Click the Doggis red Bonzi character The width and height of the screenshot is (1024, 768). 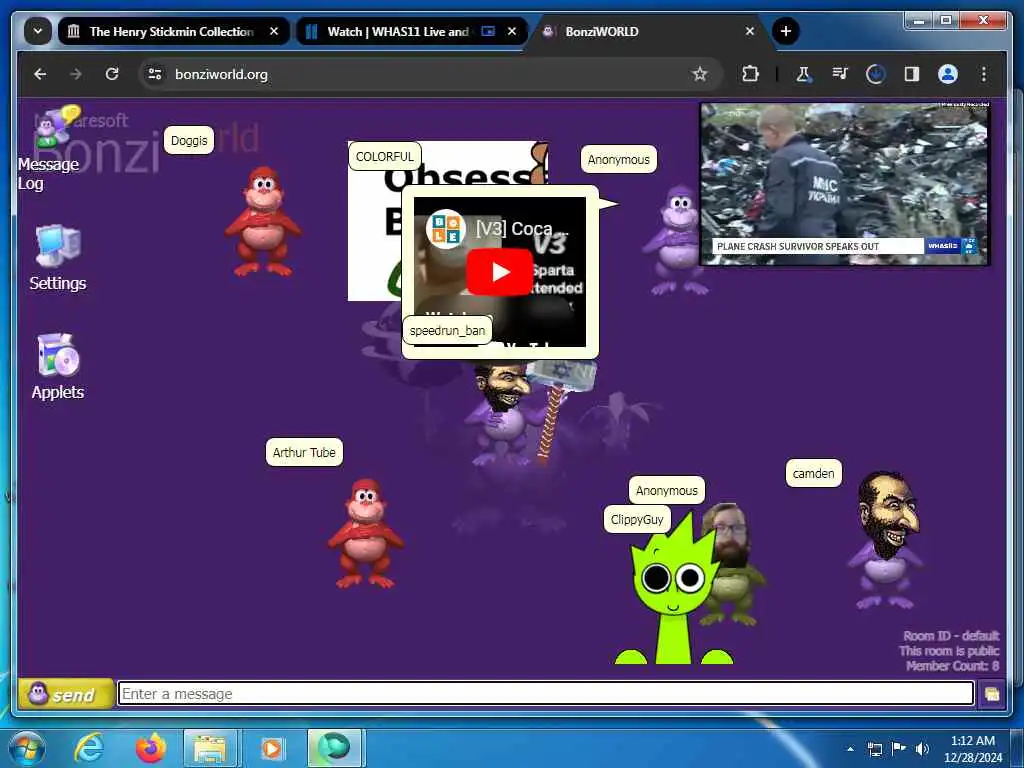click(x=263, y=222)
